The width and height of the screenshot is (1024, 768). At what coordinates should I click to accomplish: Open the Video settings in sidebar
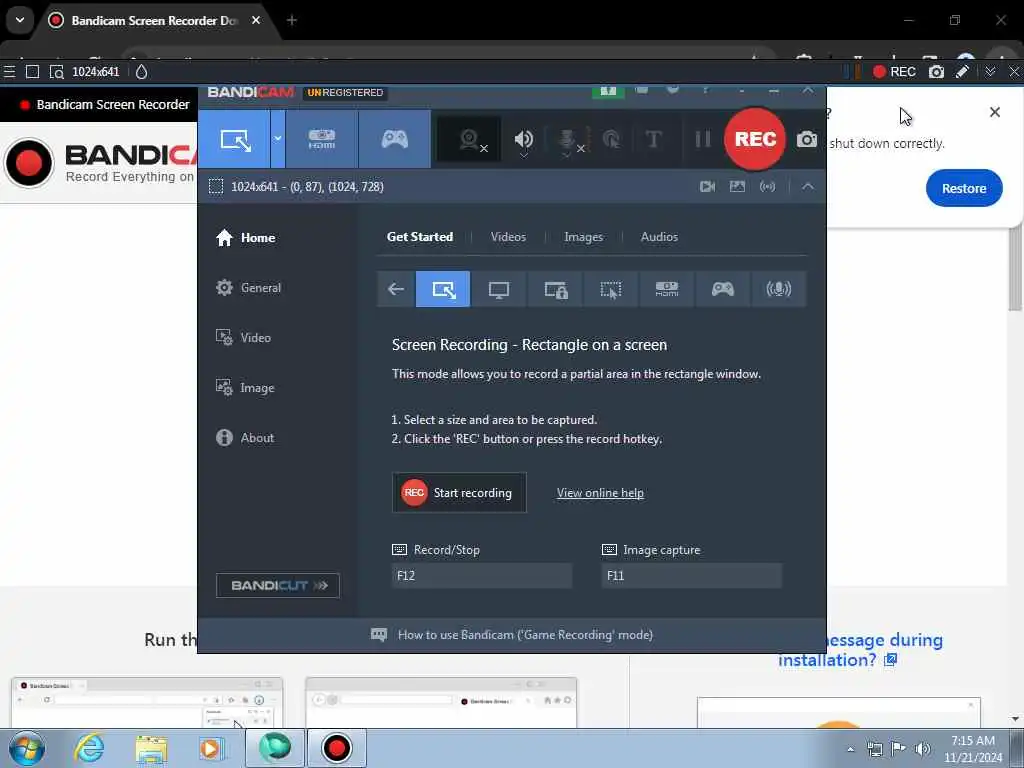[x=243, y=338]
